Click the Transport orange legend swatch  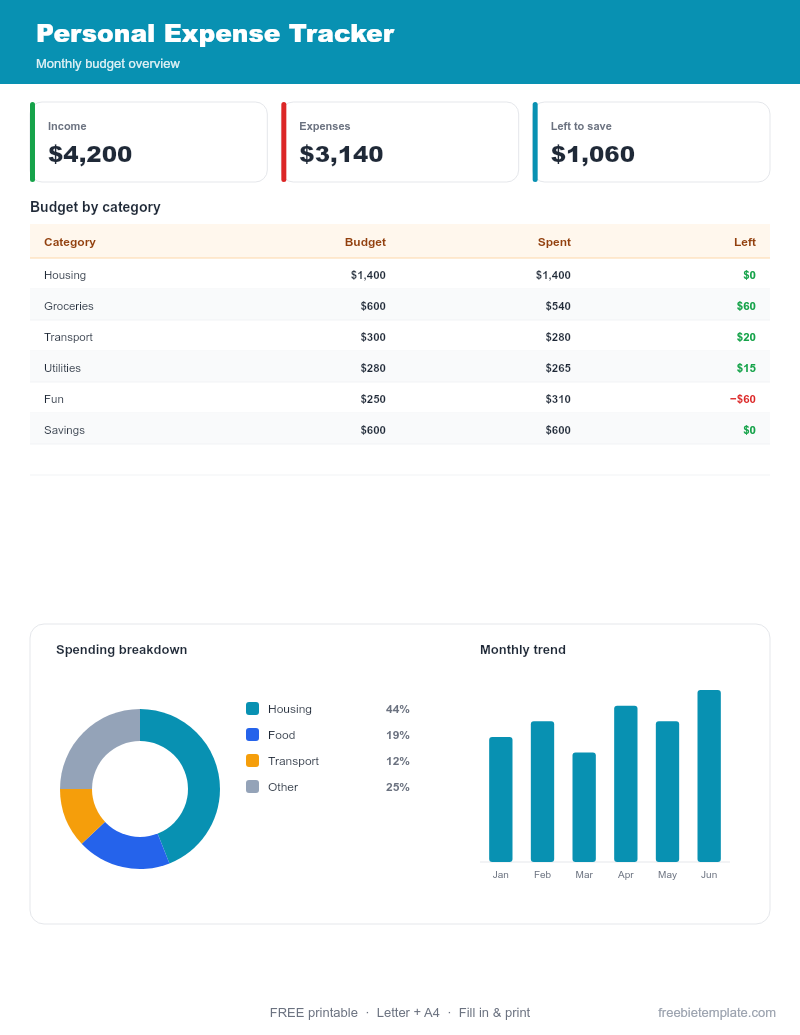[x=252, y=760]
